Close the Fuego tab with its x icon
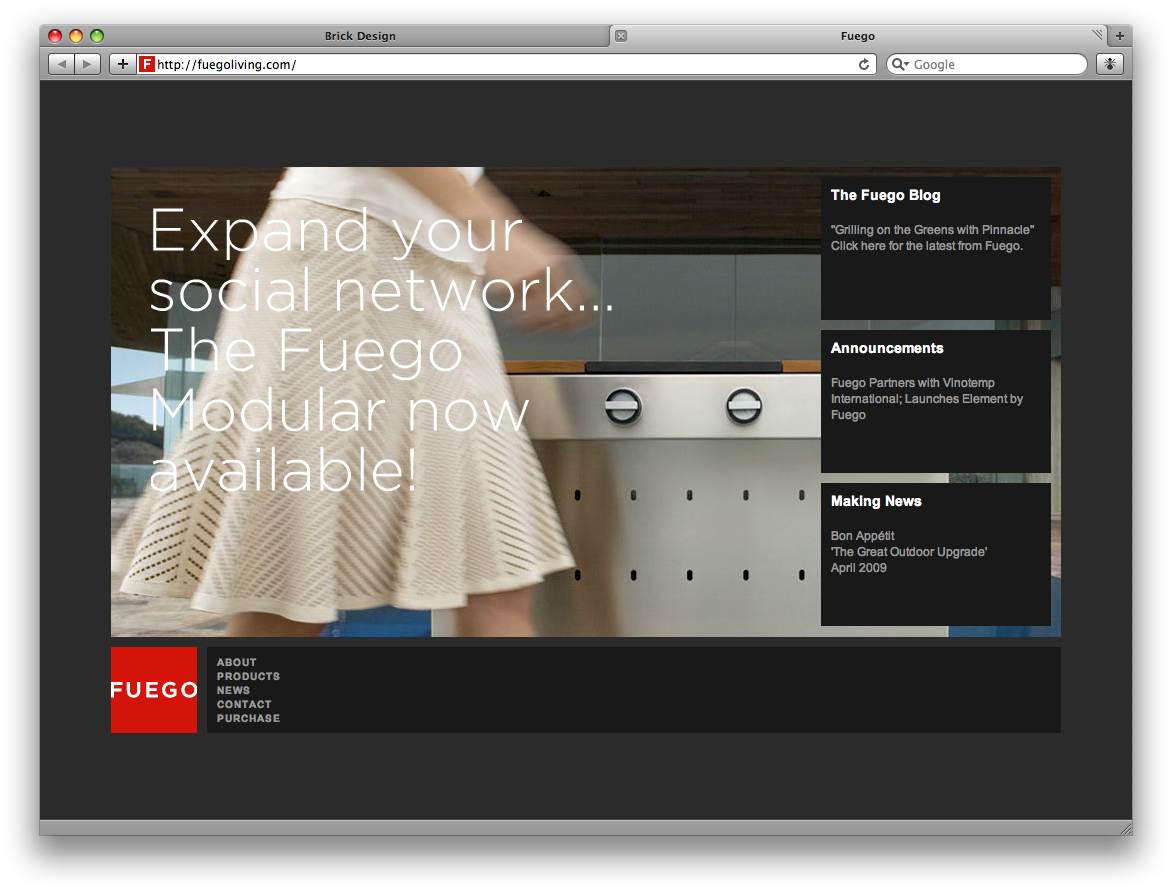The height and width of the screenshot is (890, 1172). coord(620,36)
